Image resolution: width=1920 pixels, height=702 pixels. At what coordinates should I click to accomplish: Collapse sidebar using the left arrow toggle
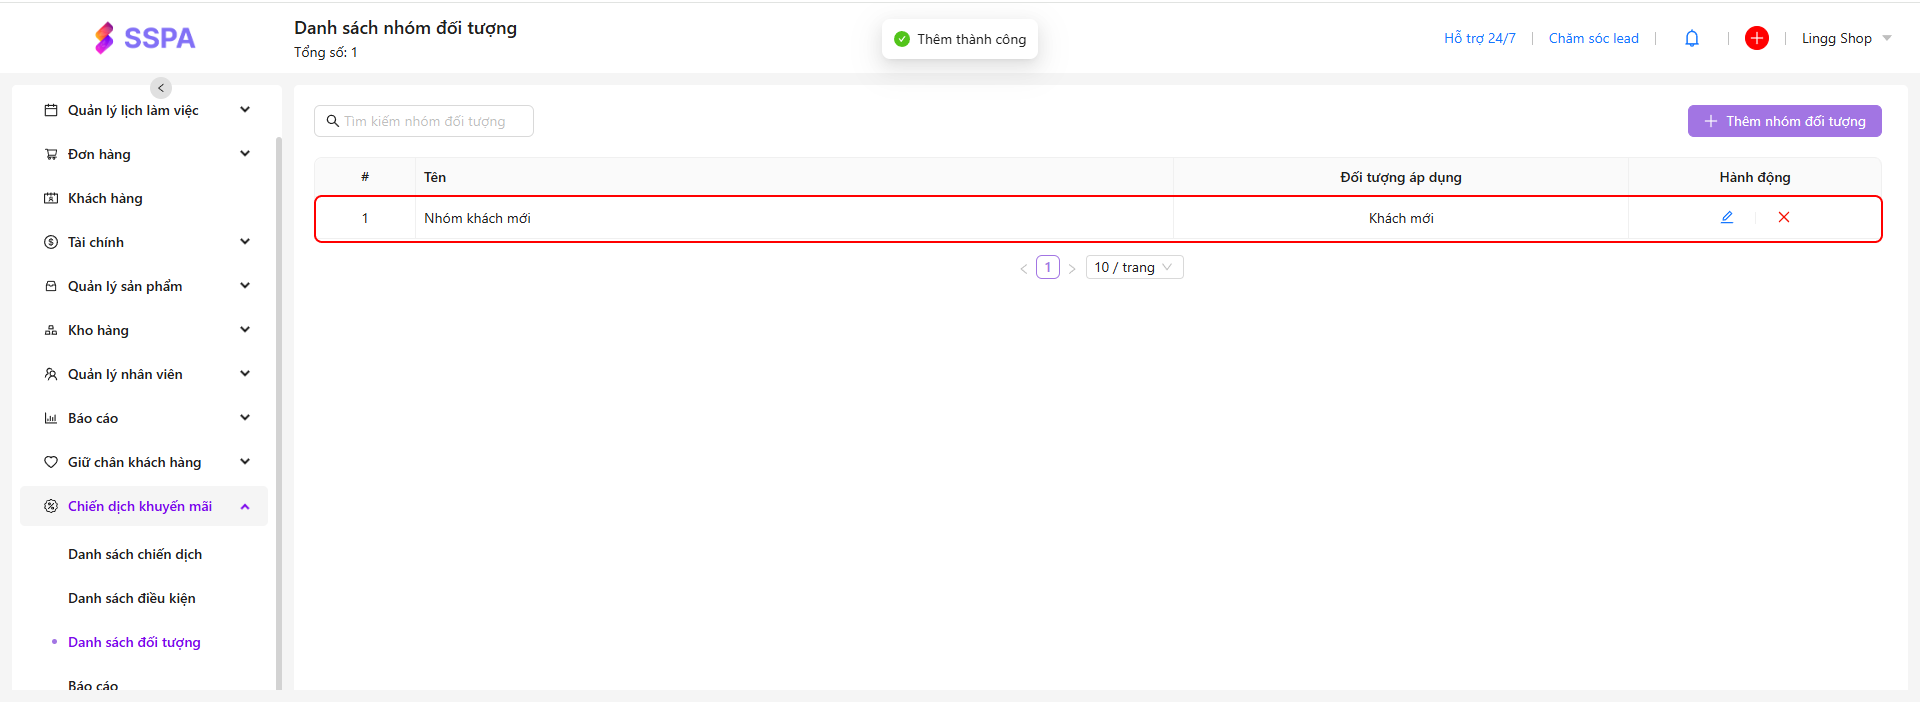161,88
